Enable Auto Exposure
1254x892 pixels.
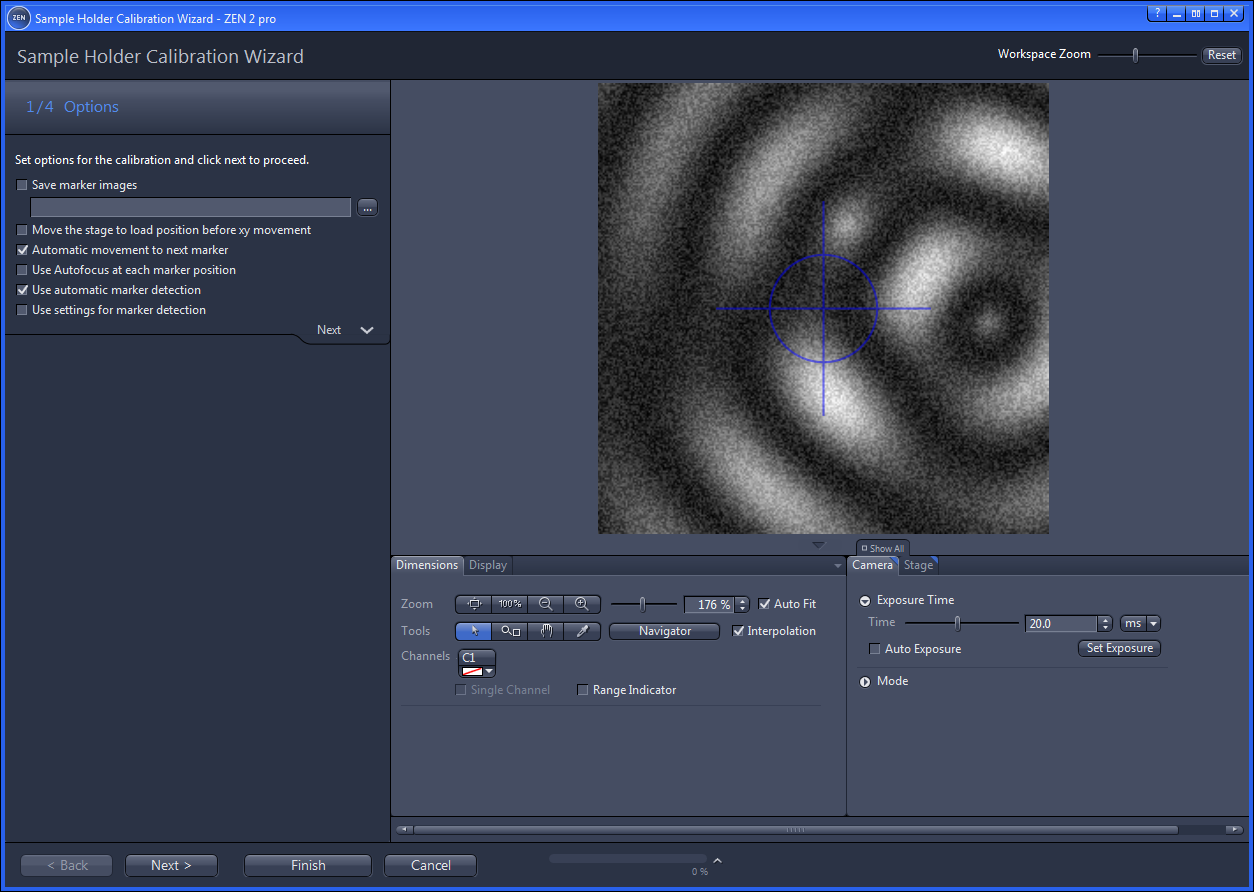(x=875, y=648)
